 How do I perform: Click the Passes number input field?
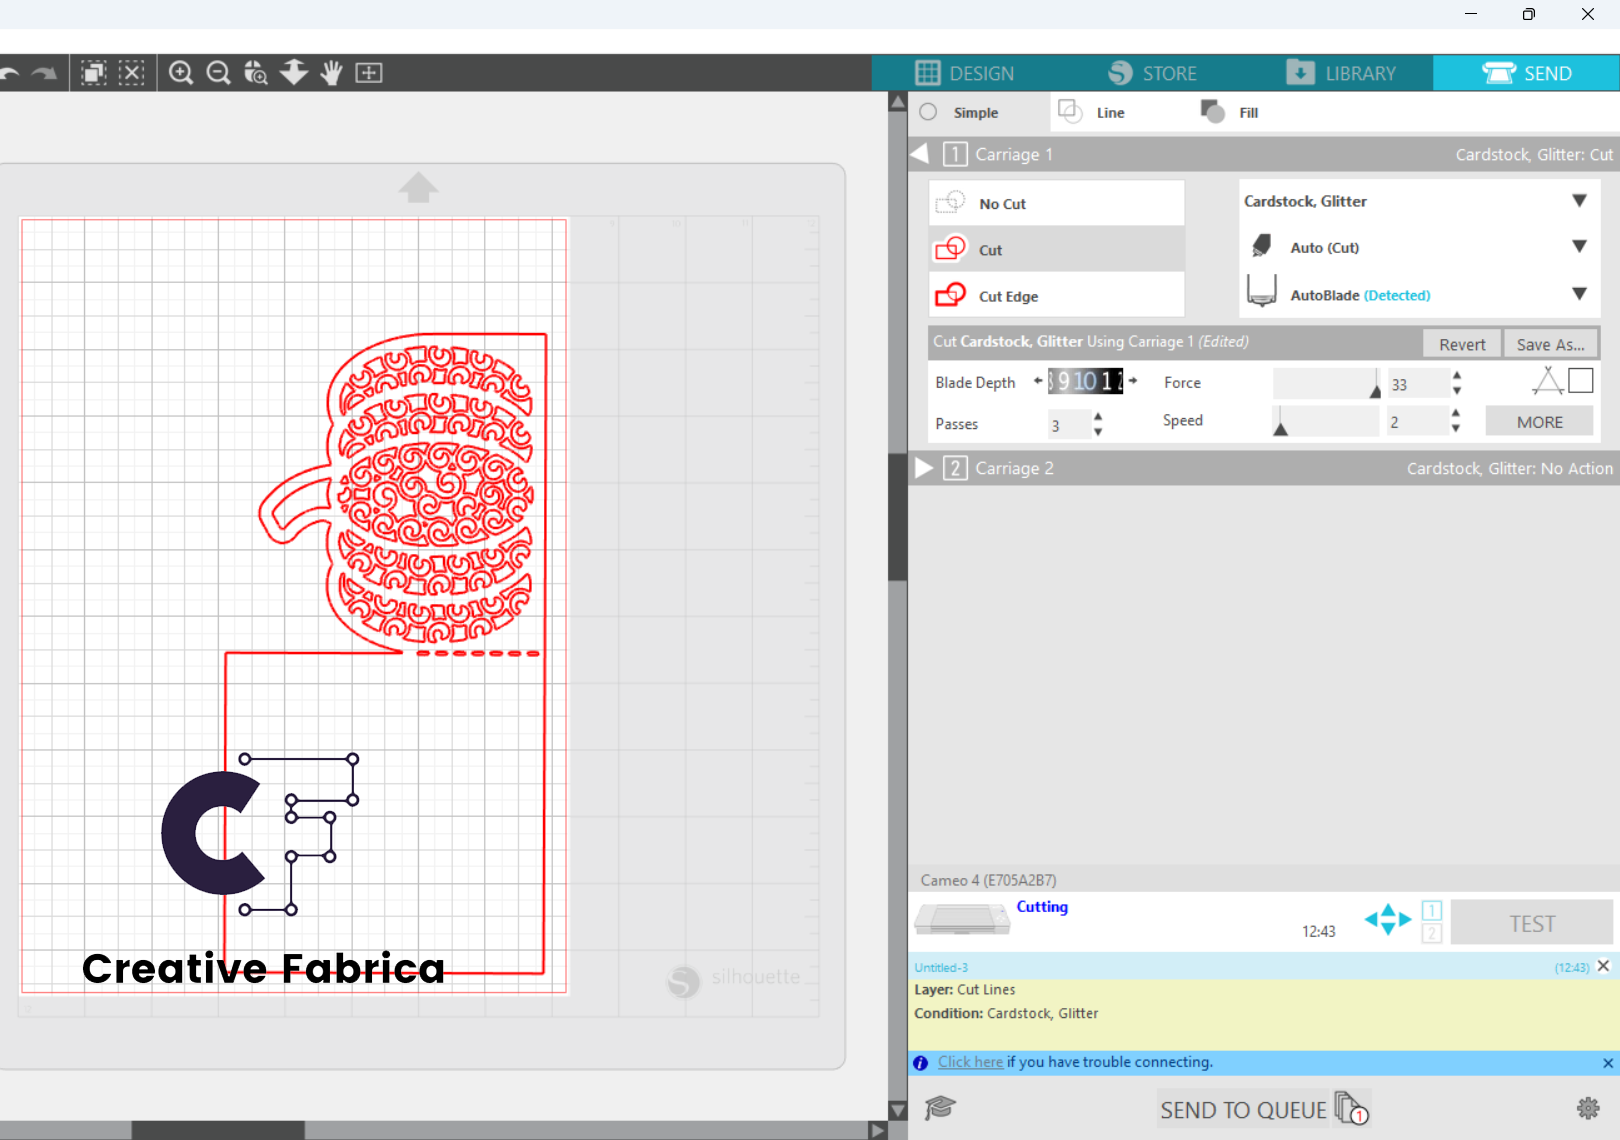tap(1069, 425)
